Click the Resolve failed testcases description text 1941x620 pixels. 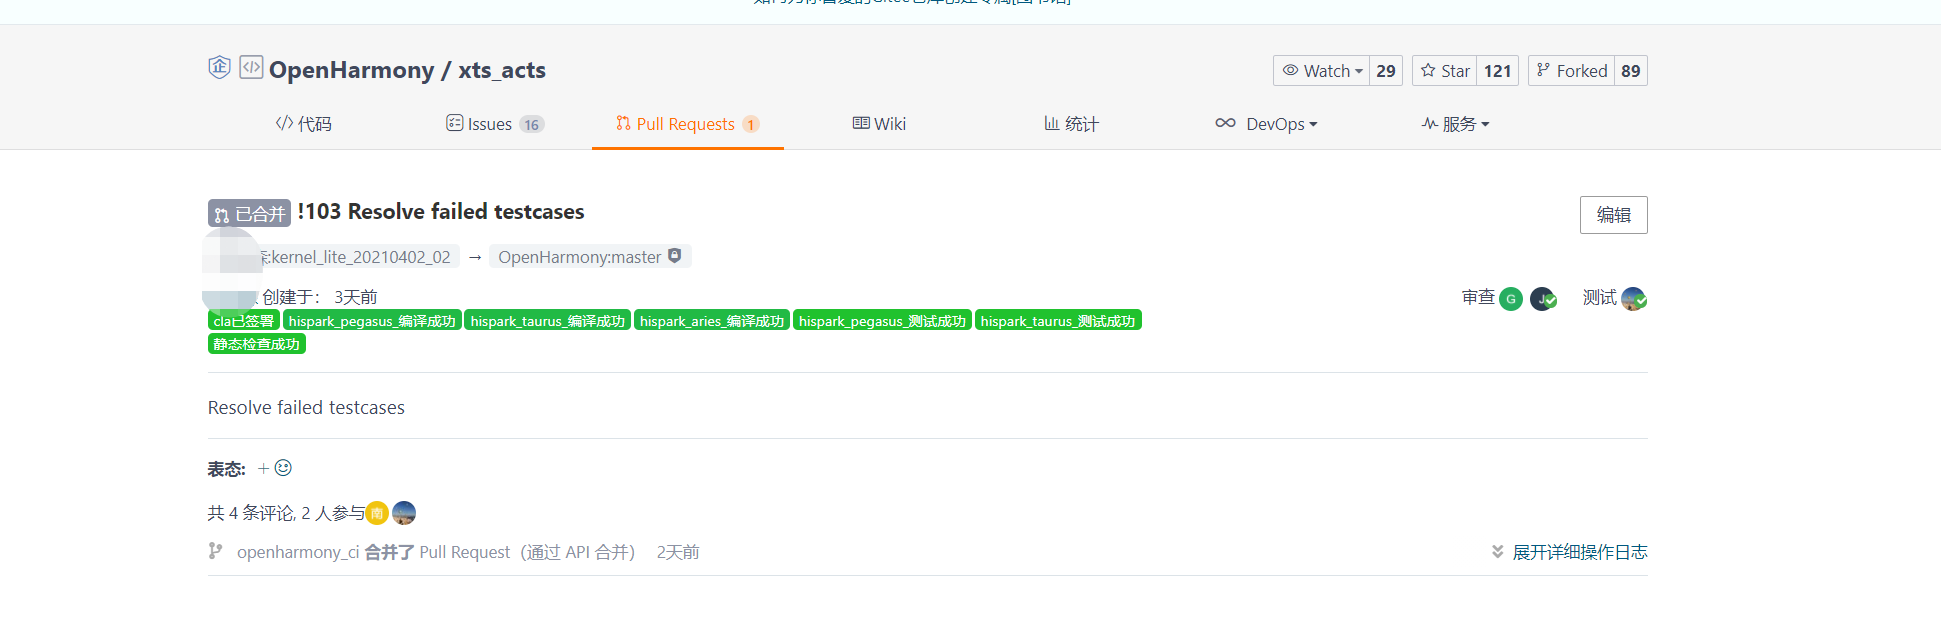tap(306, 407)
